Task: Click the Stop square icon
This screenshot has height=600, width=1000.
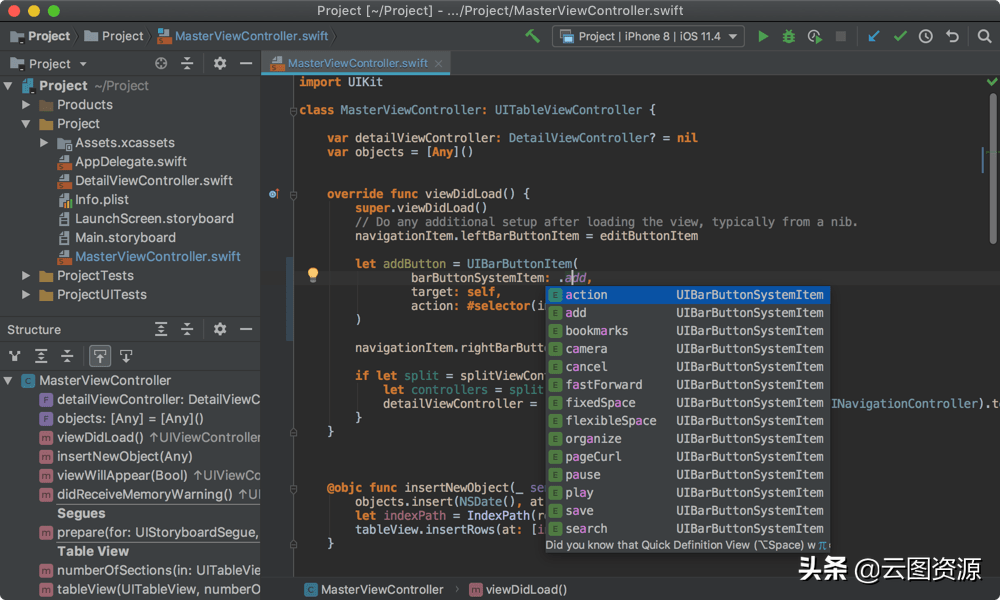Action: 841,36
